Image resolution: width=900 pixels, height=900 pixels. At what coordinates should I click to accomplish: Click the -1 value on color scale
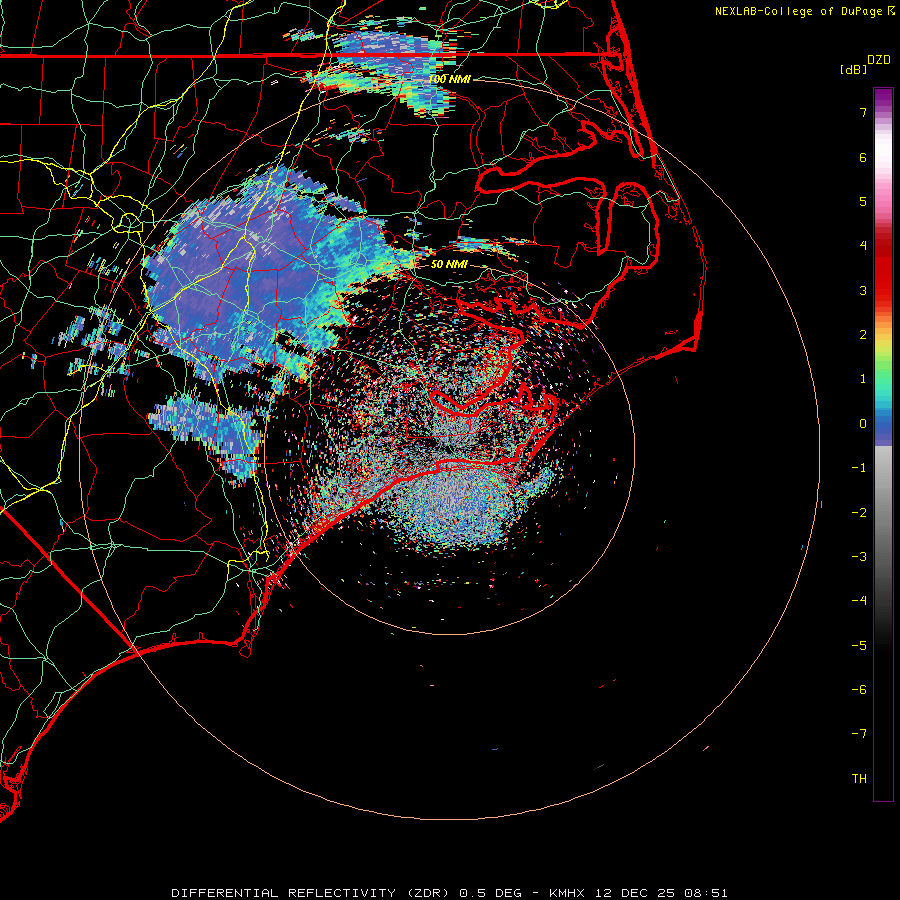pyautogui.click(x=859, y=468)
